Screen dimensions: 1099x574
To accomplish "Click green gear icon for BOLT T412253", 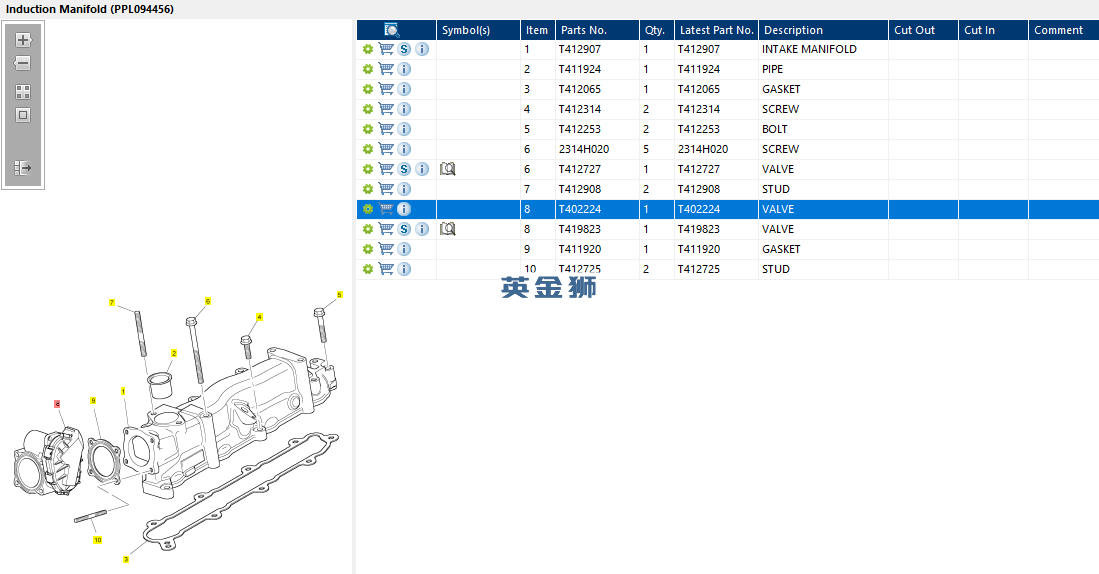I will click(x=368, y=130).
